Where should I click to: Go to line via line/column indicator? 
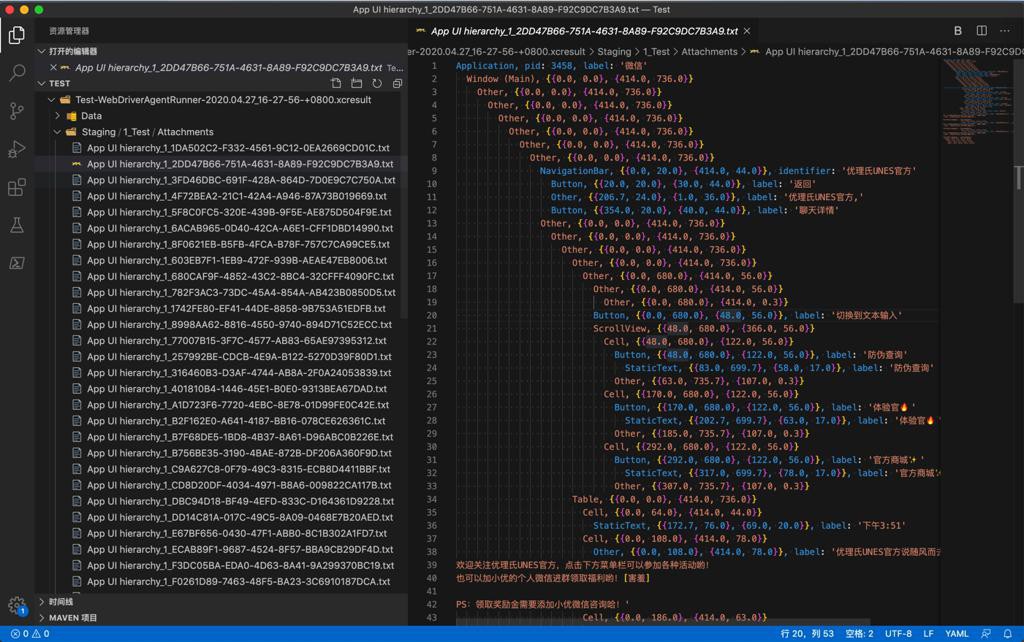point(807,634)
